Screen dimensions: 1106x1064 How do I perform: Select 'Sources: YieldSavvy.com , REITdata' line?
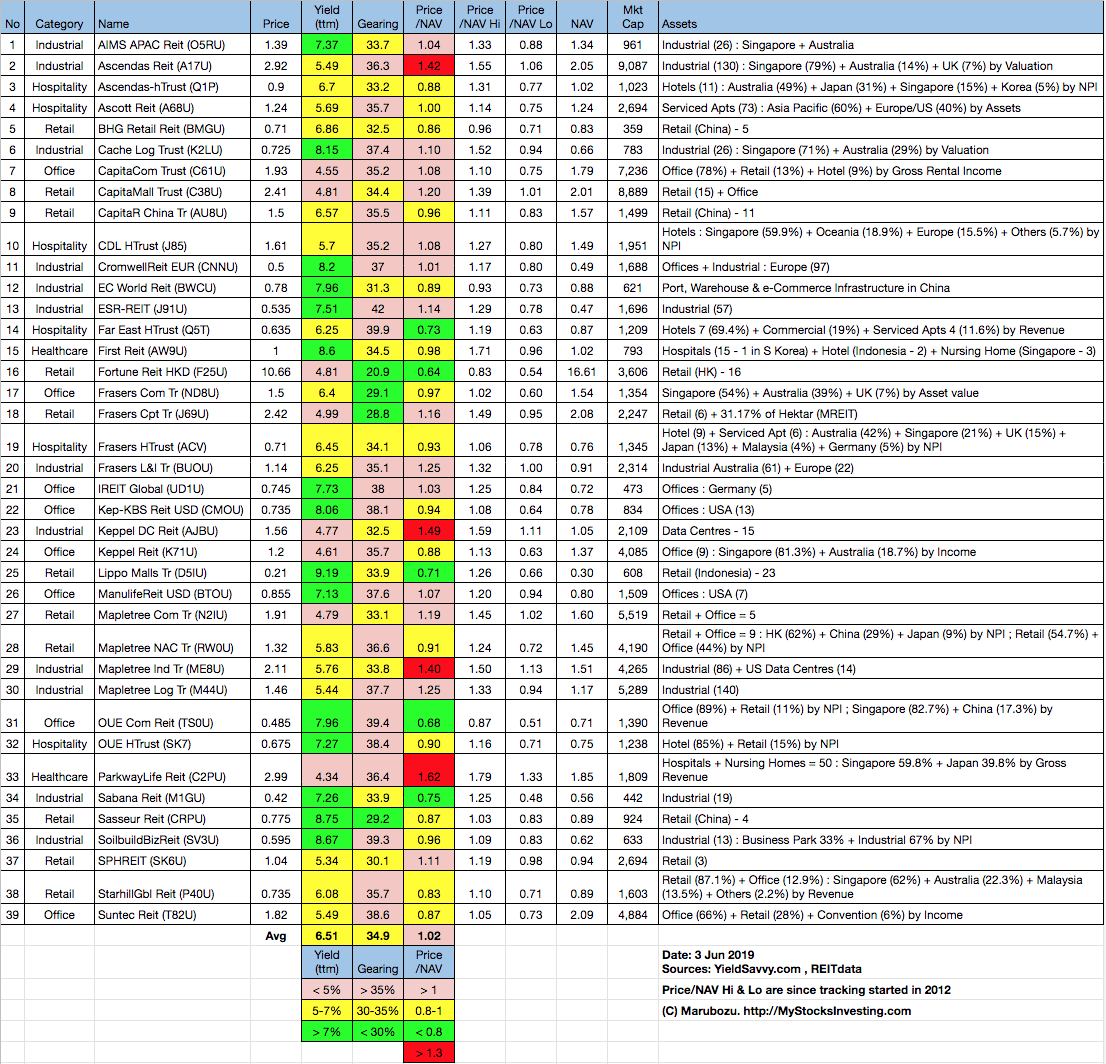761,969
